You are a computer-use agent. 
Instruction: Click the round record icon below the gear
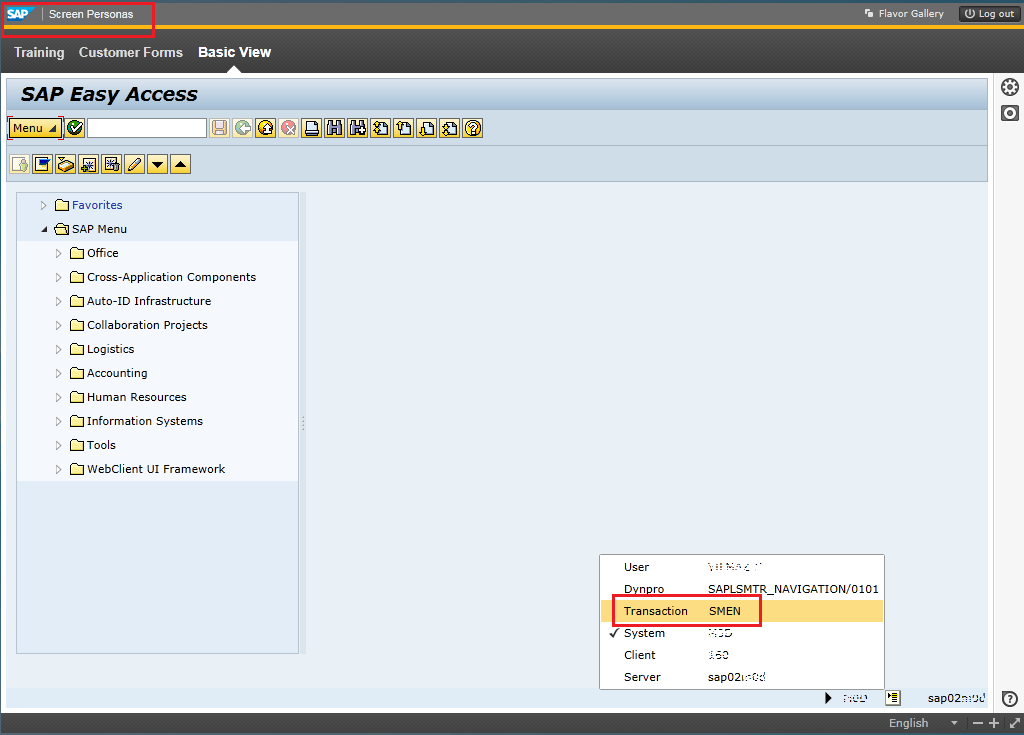tap(1010, 113)
